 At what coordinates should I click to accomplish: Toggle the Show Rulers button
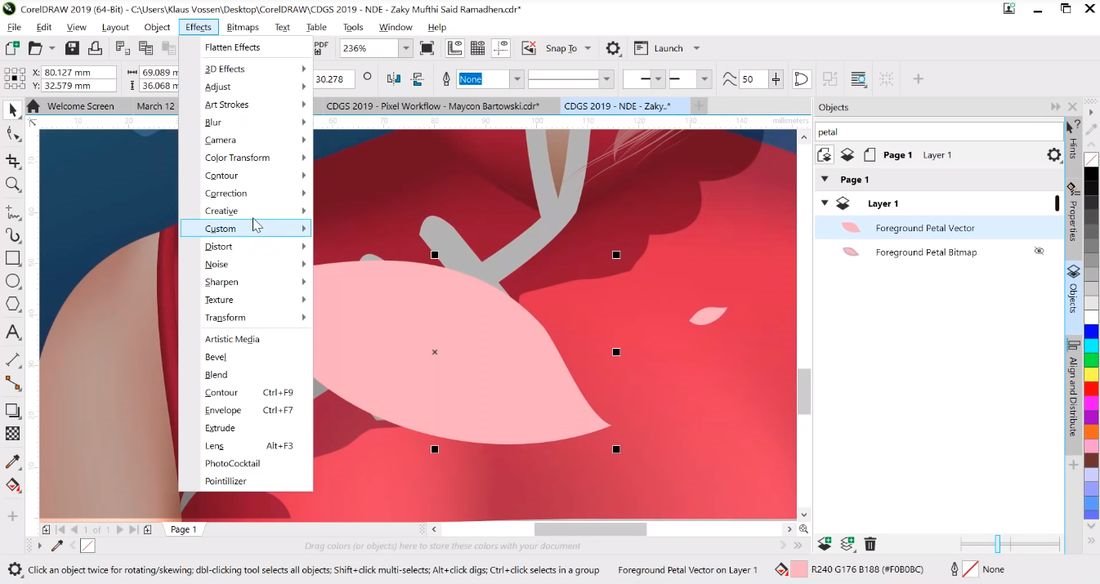tap(455, 48)
